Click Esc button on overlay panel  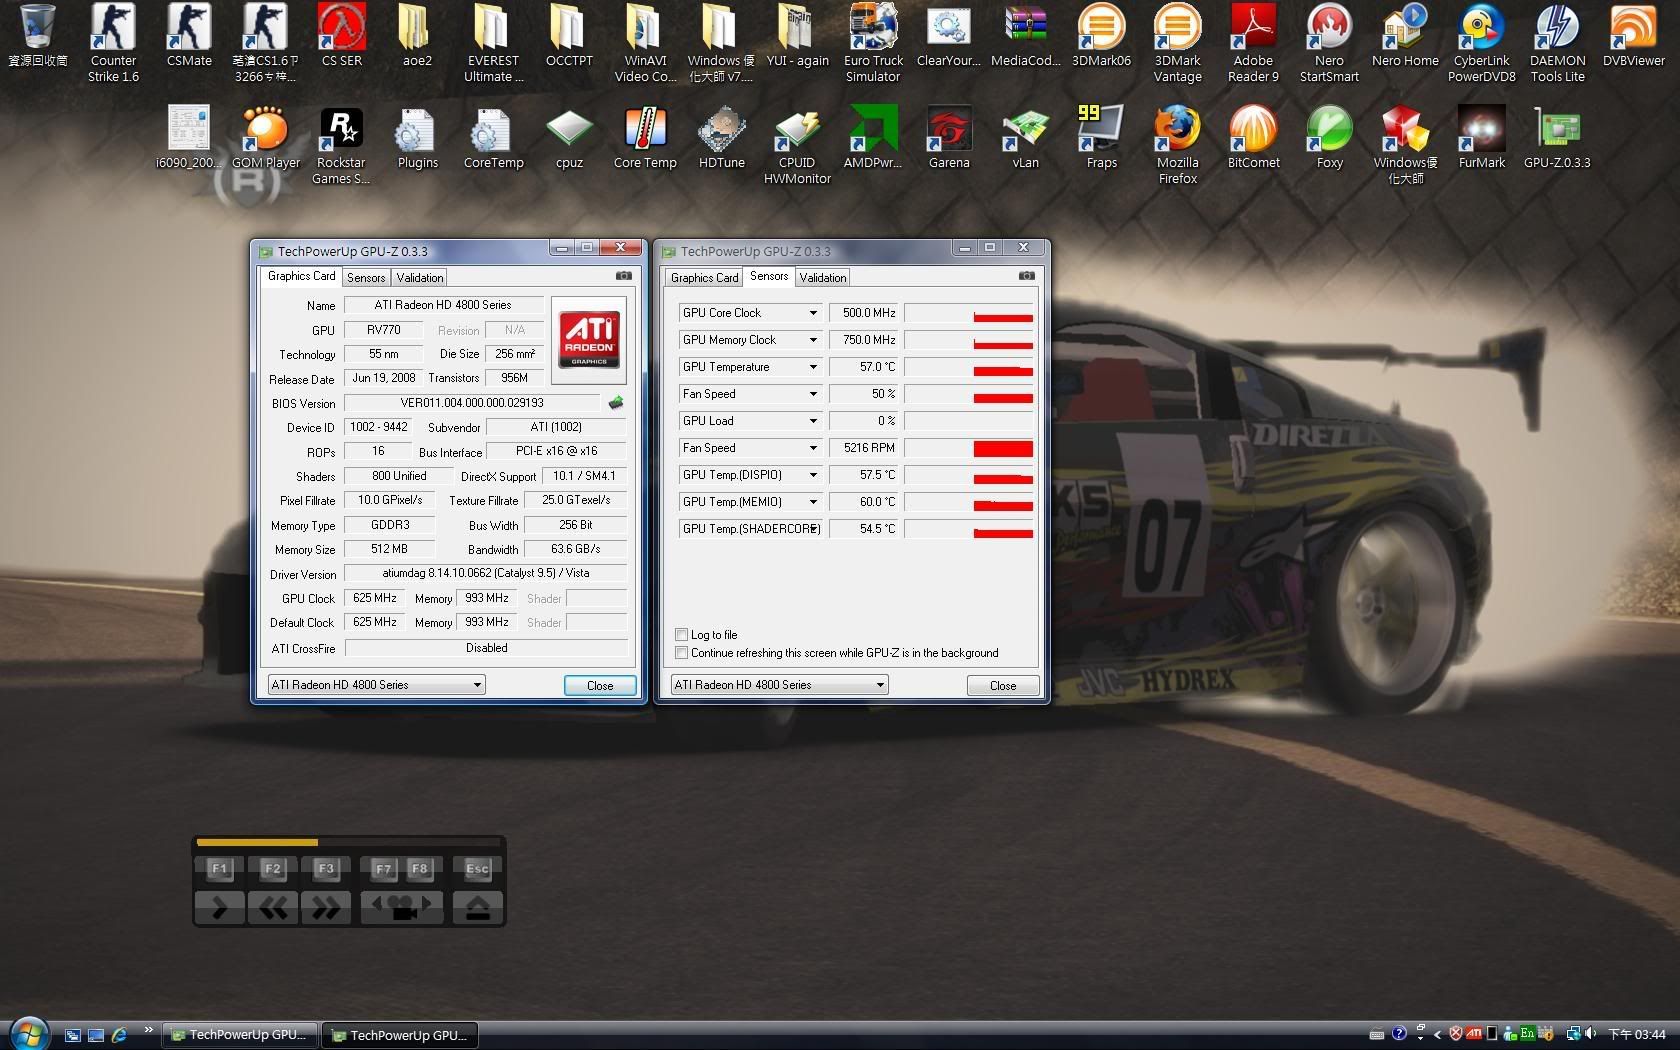[477, 868]
